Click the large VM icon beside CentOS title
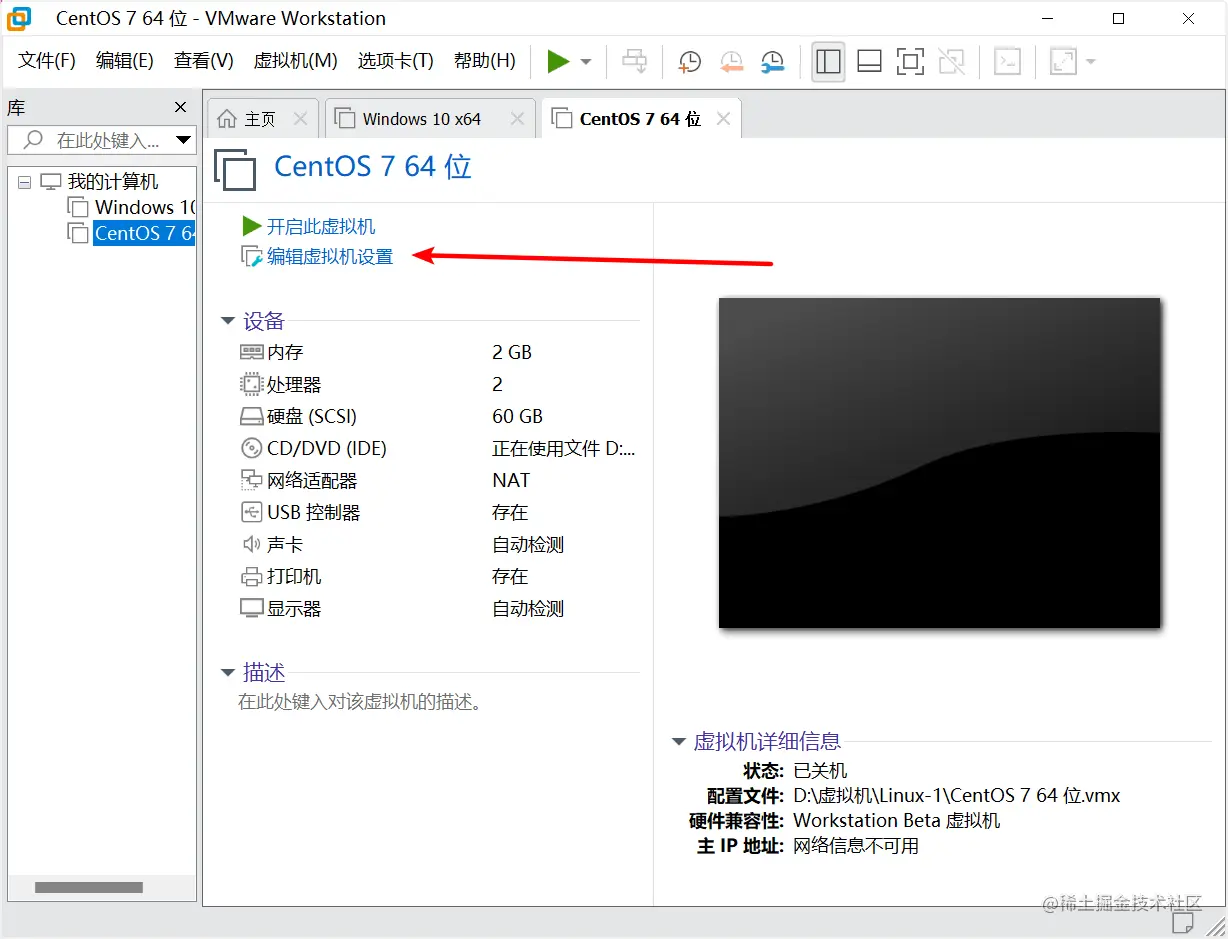The height and width of the screenshot is (939, 1228). 236,169
